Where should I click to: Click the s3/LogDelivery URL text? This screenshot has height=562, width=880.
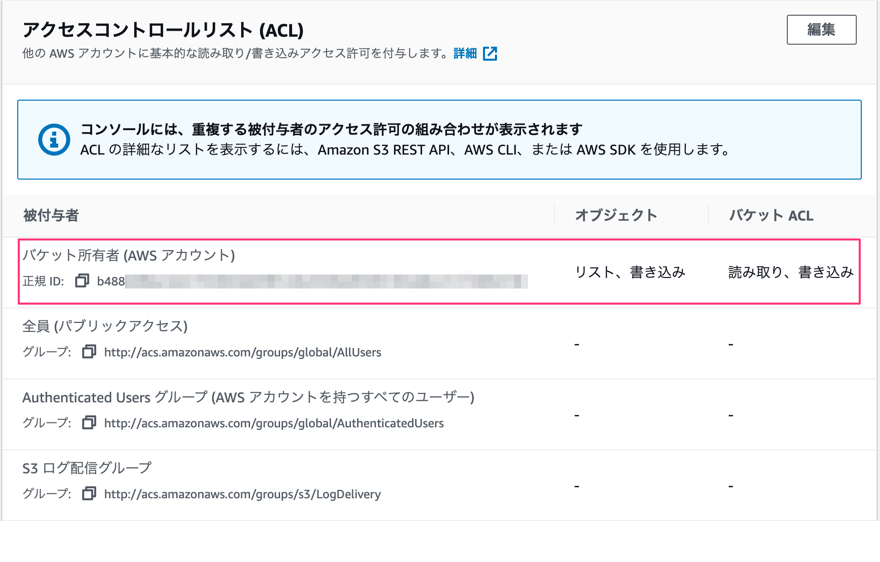242,494
